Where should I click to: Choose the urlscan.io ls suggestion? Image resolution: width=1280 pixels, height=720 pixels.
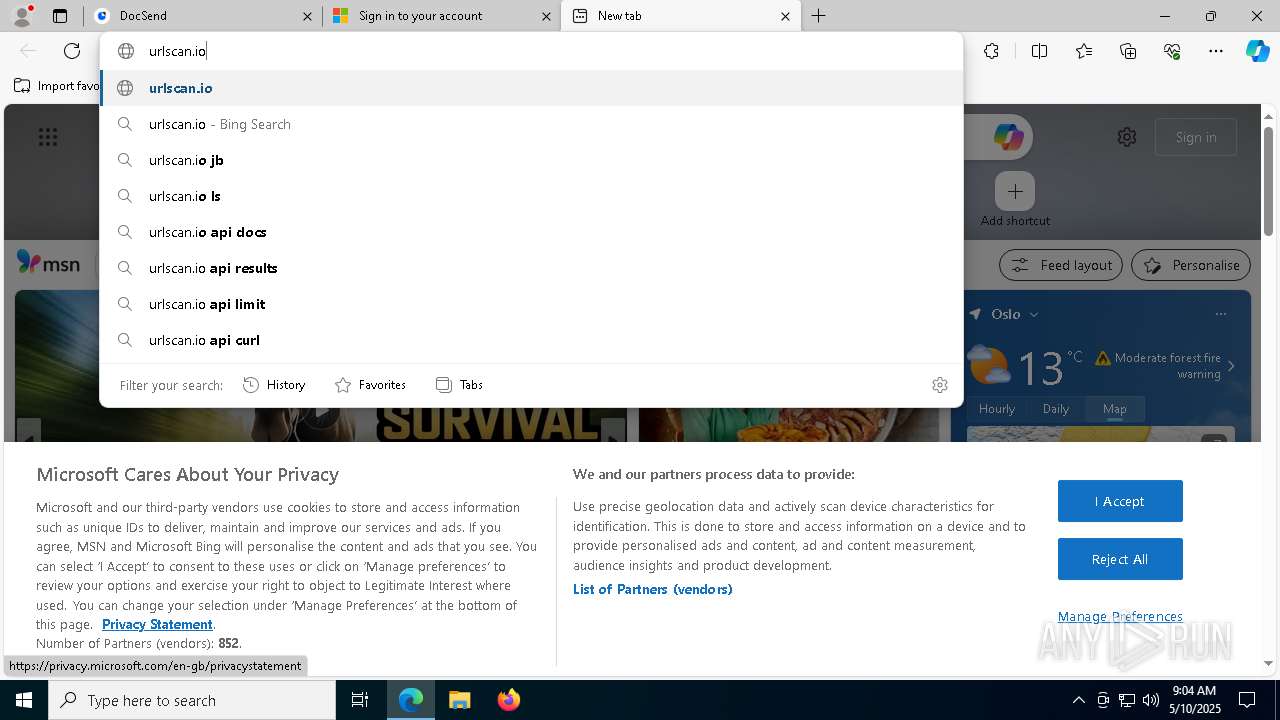(x=531, y=196)
